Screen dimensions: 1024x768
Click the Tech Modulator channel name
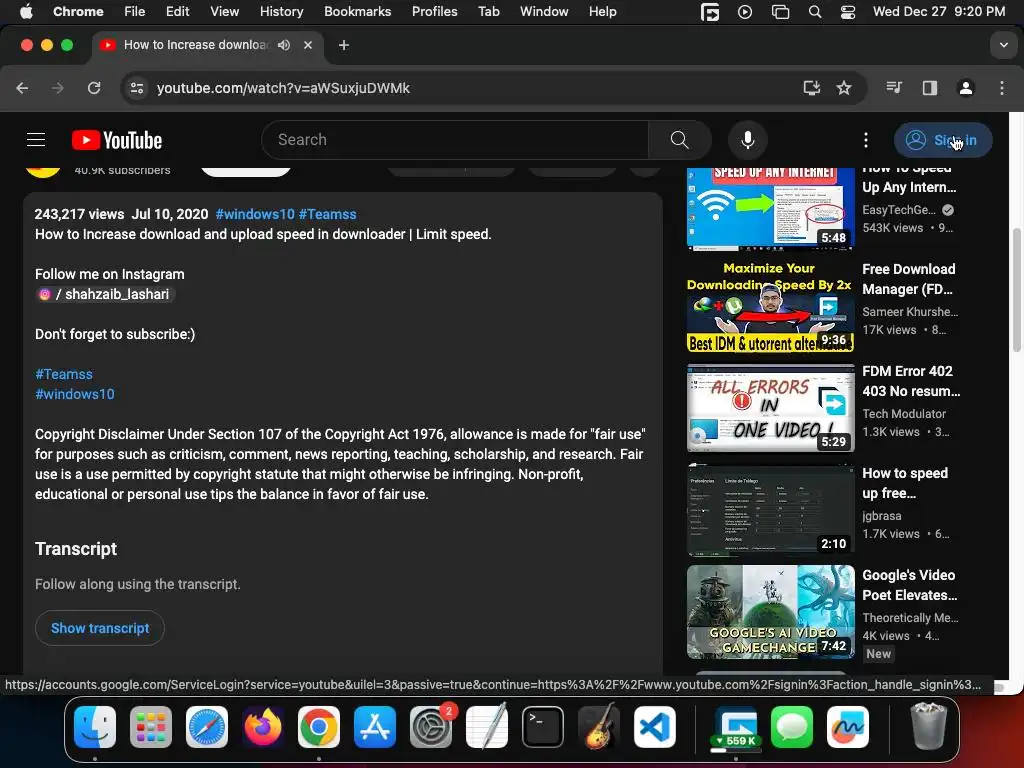click(904, 414)
